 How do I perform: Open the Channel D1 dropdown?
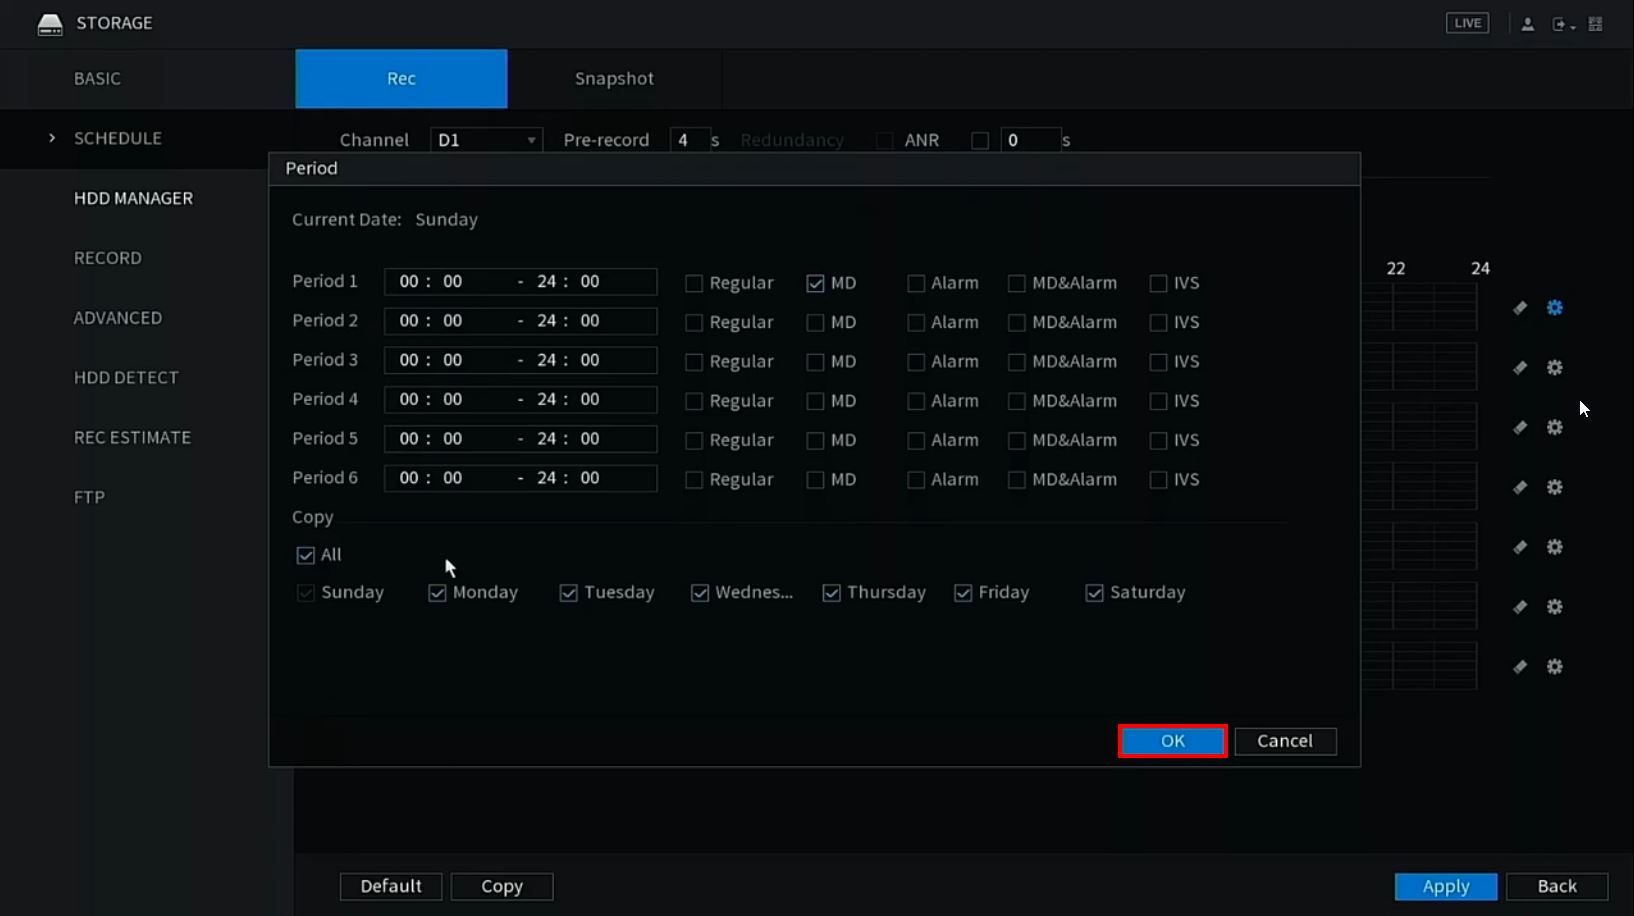point(486,140)
